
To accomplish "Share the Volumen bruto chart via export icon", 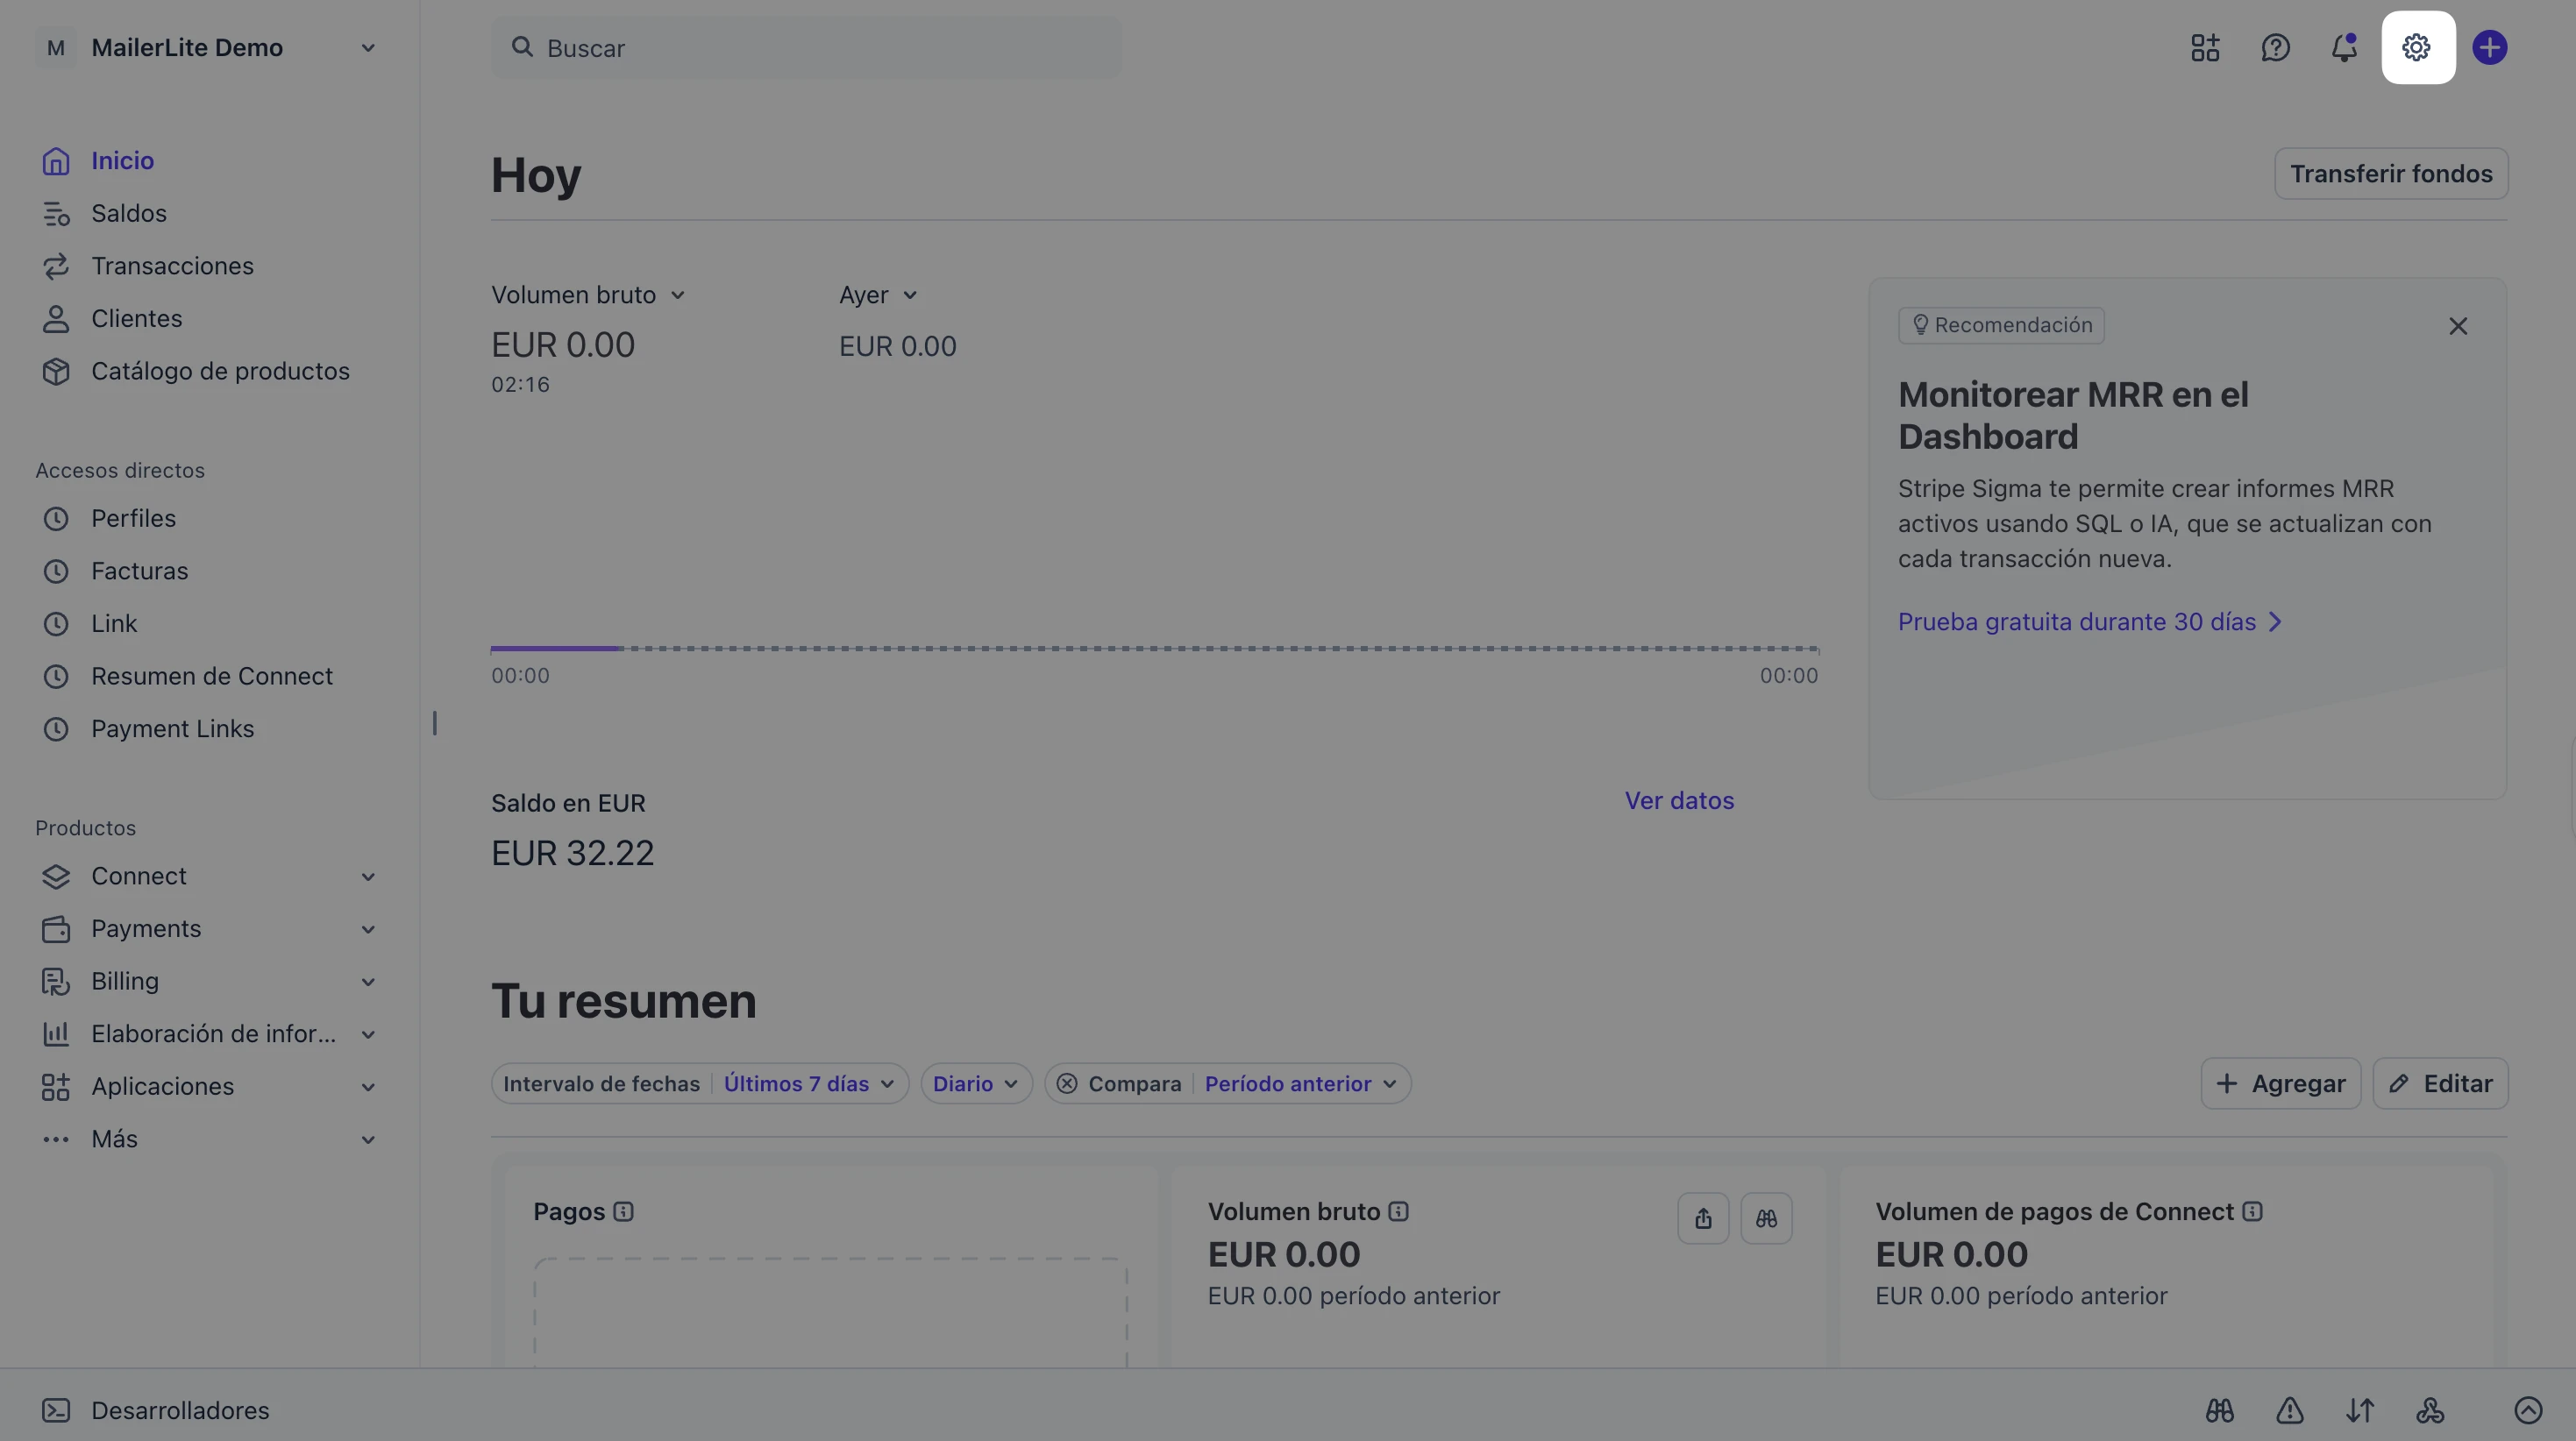I will [1703, 1218].
